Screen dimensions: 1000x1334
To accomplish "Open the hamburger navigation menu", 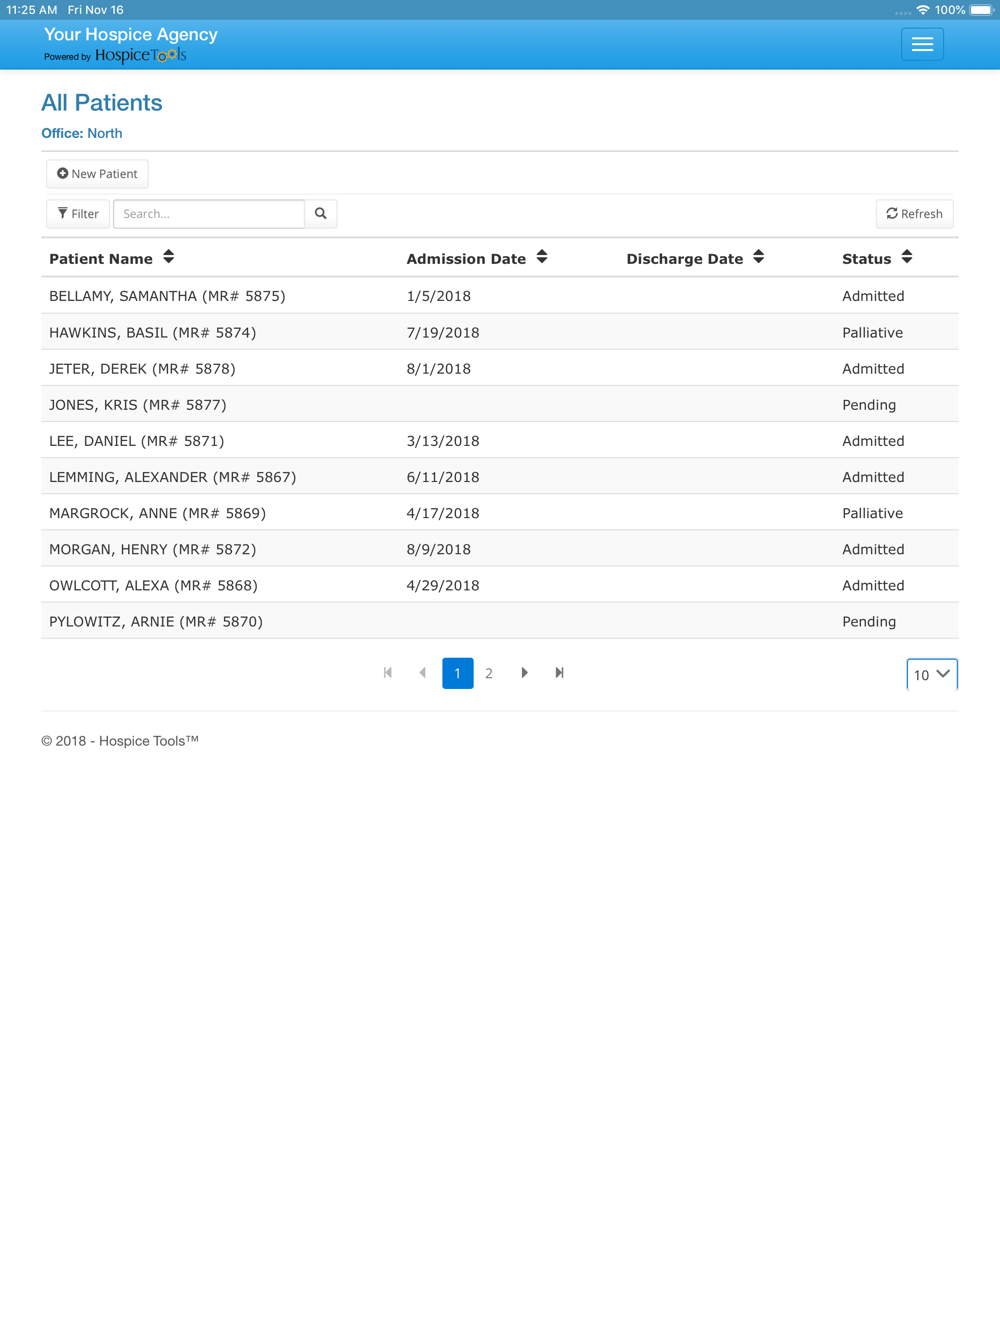I will click(922, 44).
